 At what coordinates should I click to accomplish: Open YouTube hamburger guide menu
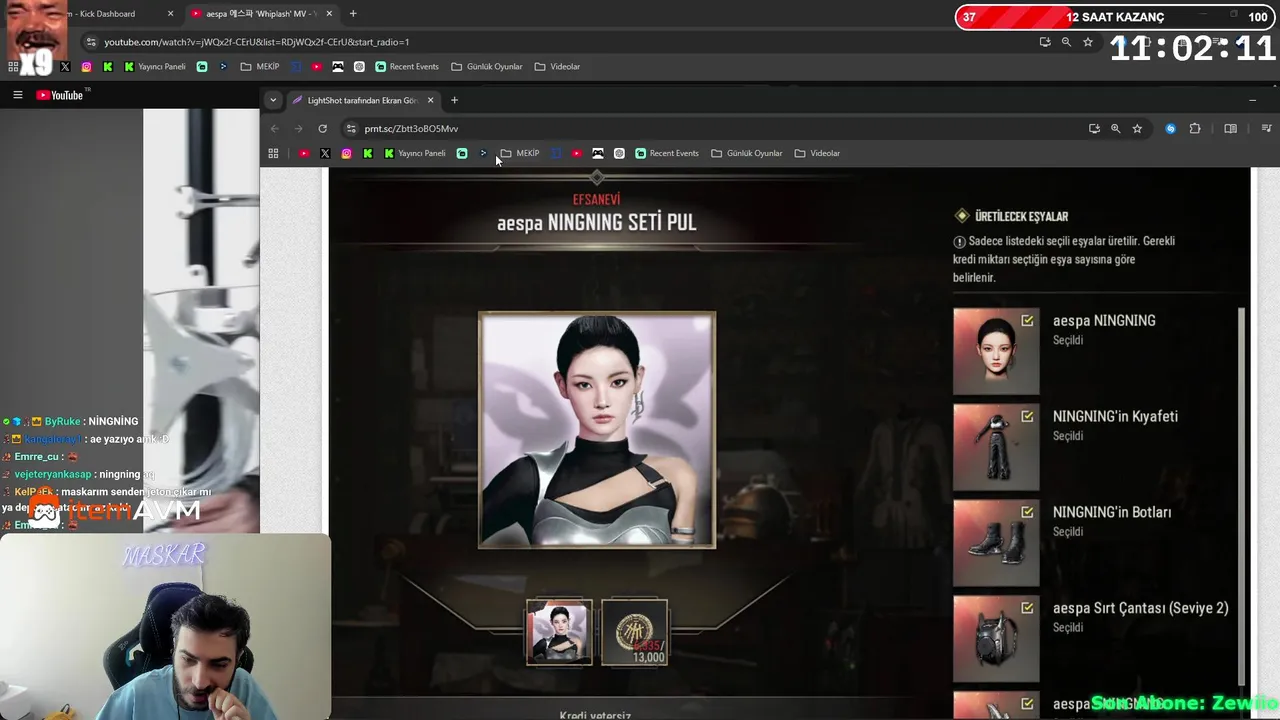click(17, 95)
